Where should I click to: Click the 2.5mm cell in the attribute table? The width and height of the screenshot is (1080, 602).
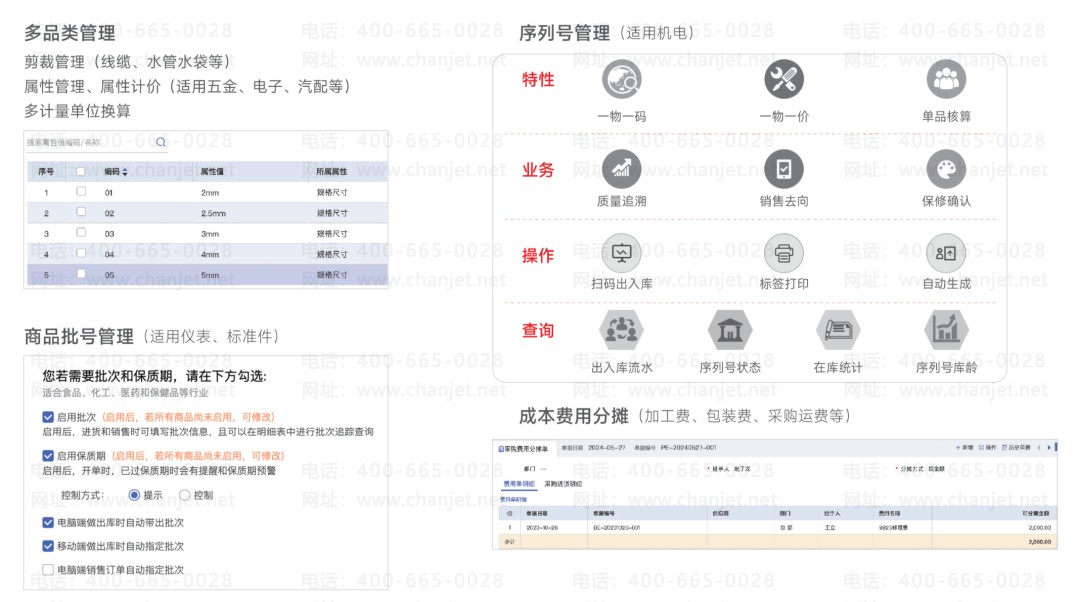pyautogui.click(x=213, y=213)
